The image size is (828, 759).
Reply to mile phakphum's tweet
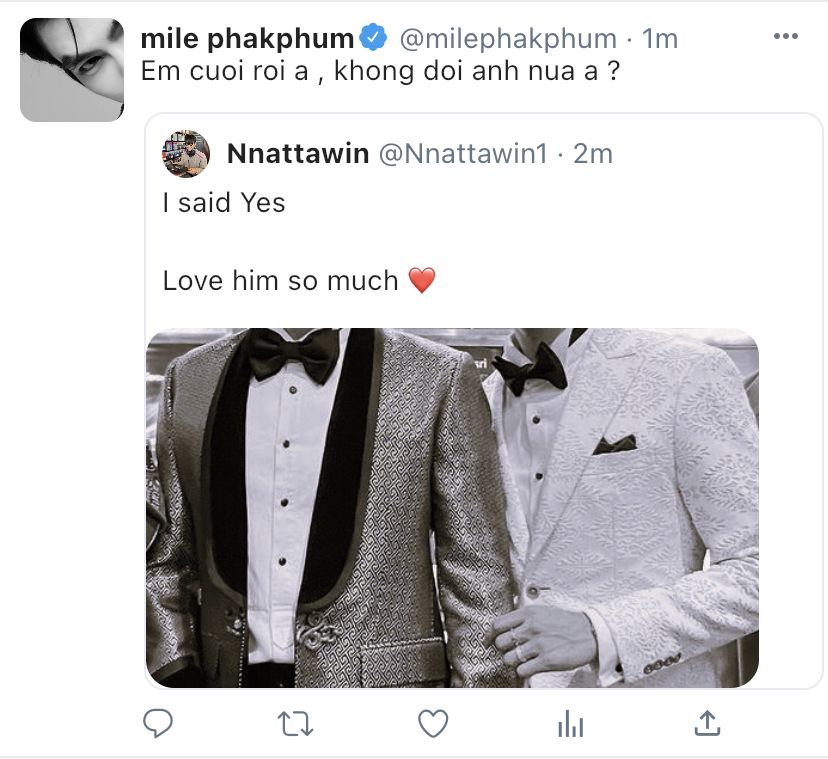pyautogui.click(x=158, y=723)
